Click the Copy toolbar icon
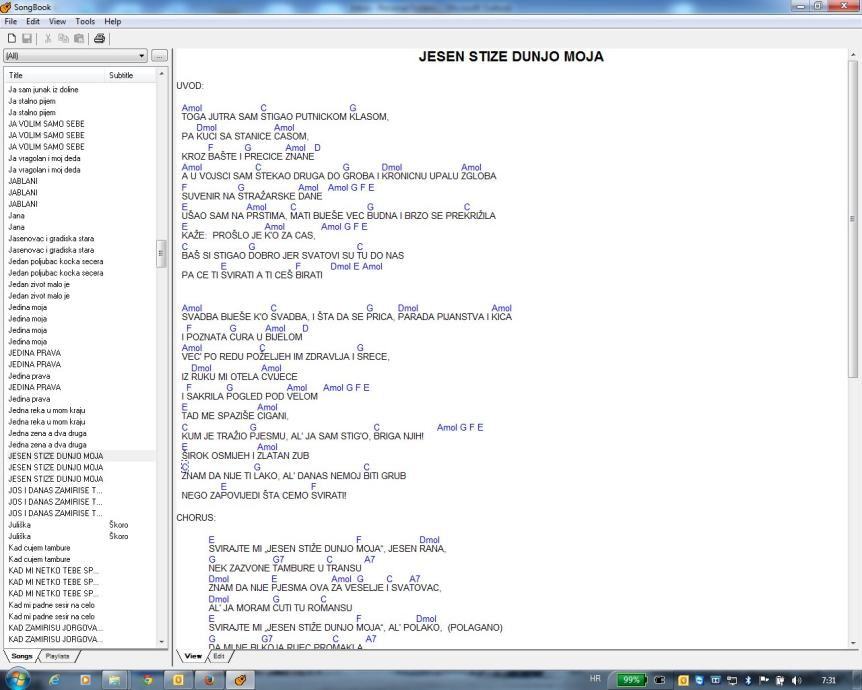Screen dimensions: 862x690 (x=62, y=38)
